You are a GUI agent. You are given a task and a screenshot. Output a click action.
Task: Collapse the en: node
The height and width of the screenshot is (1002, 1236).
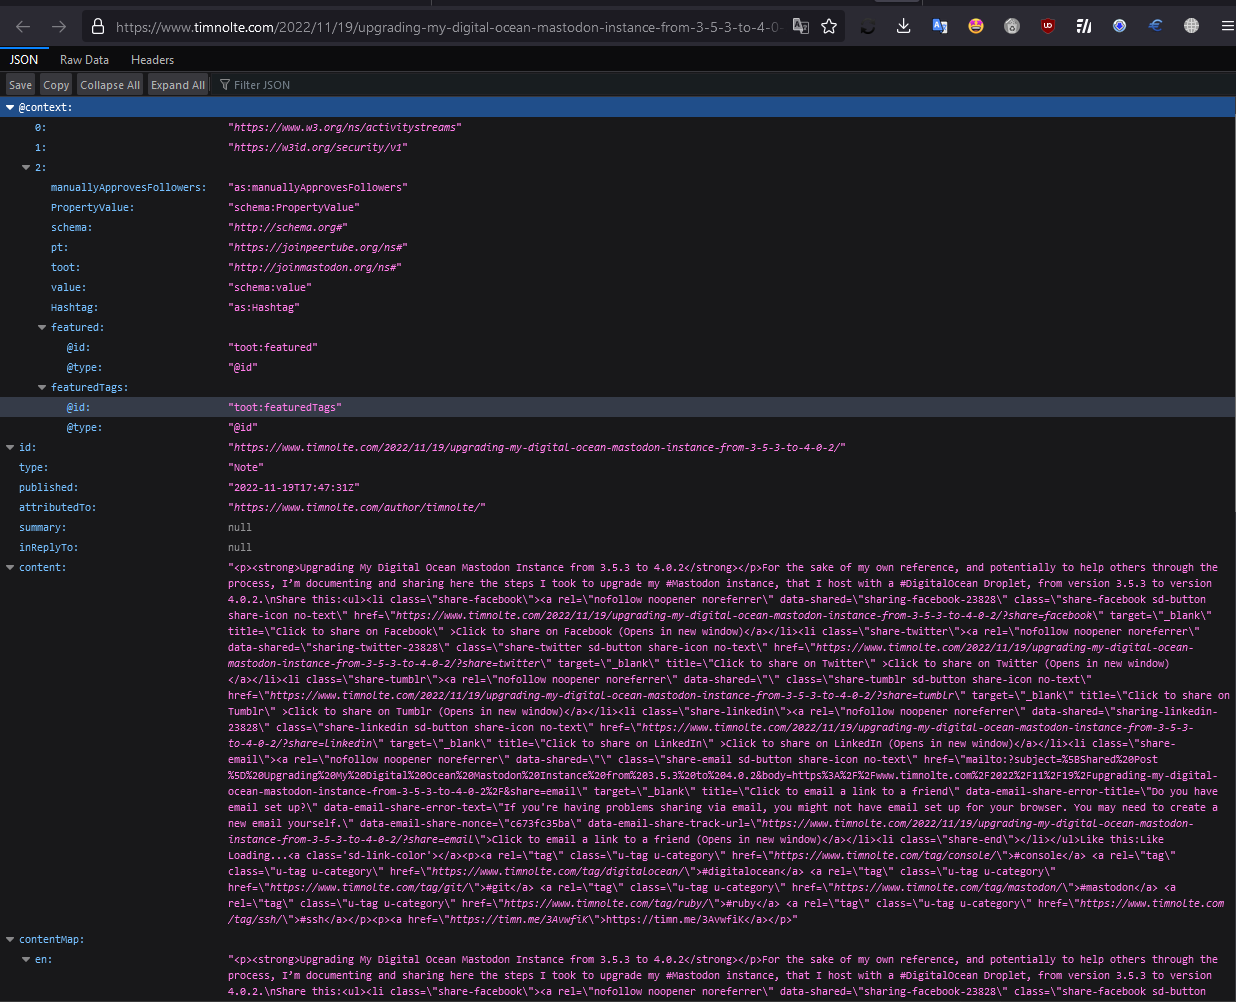[26, 959]
